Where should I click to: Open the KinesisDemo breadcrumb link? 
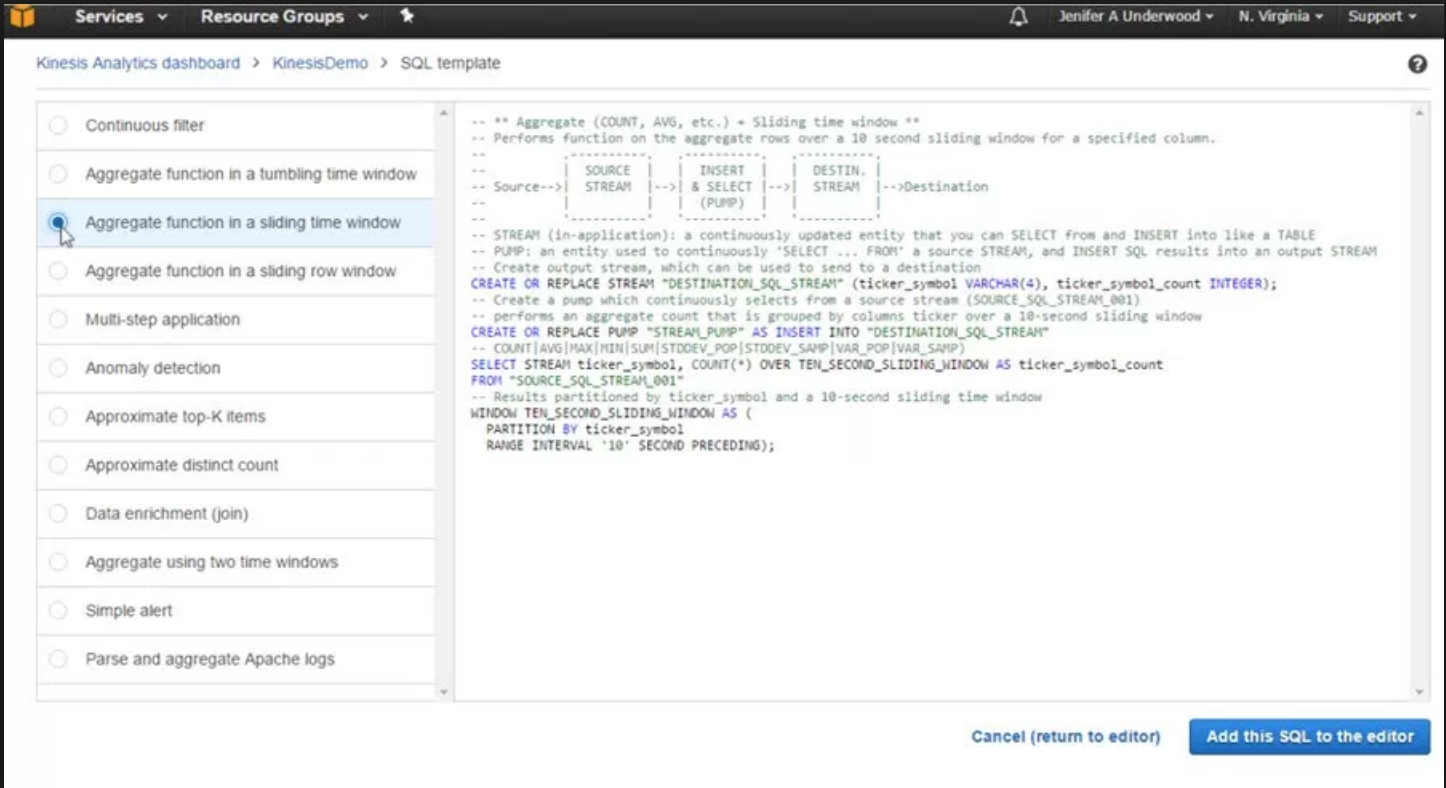320,63
